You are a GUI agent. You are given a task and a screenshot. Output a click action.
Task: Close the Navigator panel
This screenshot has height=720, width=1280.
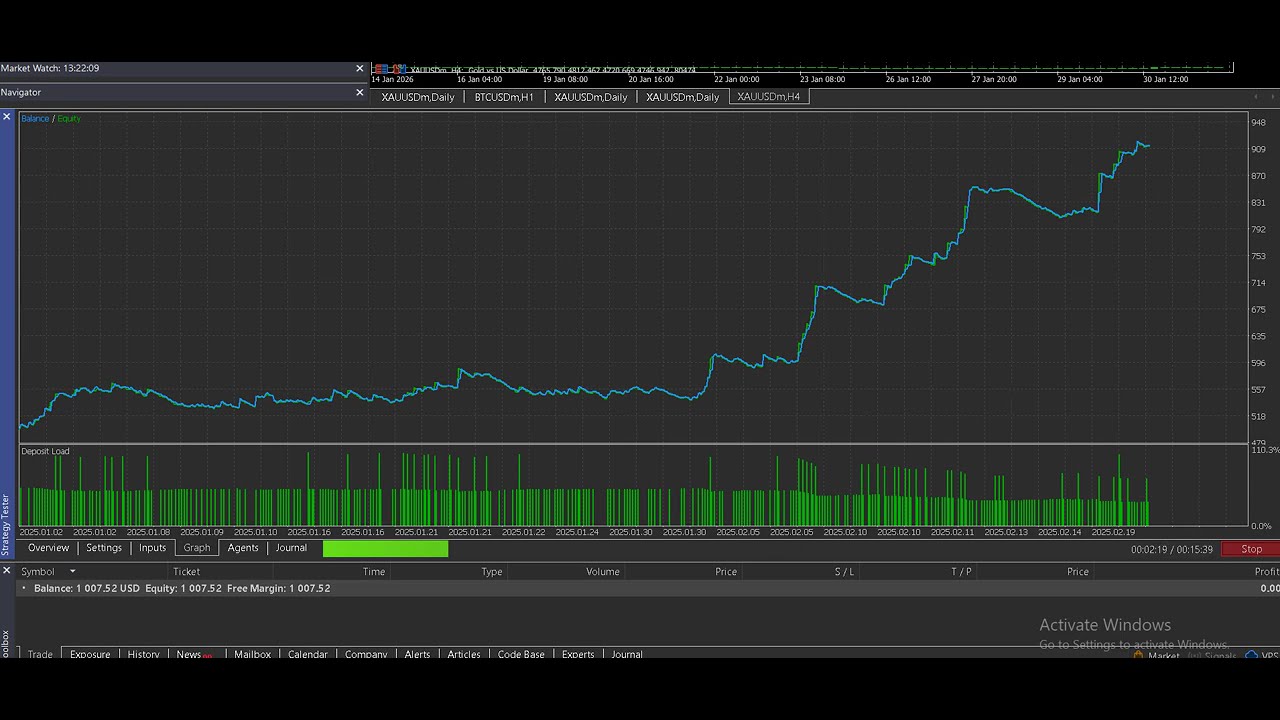click(360, 92)
